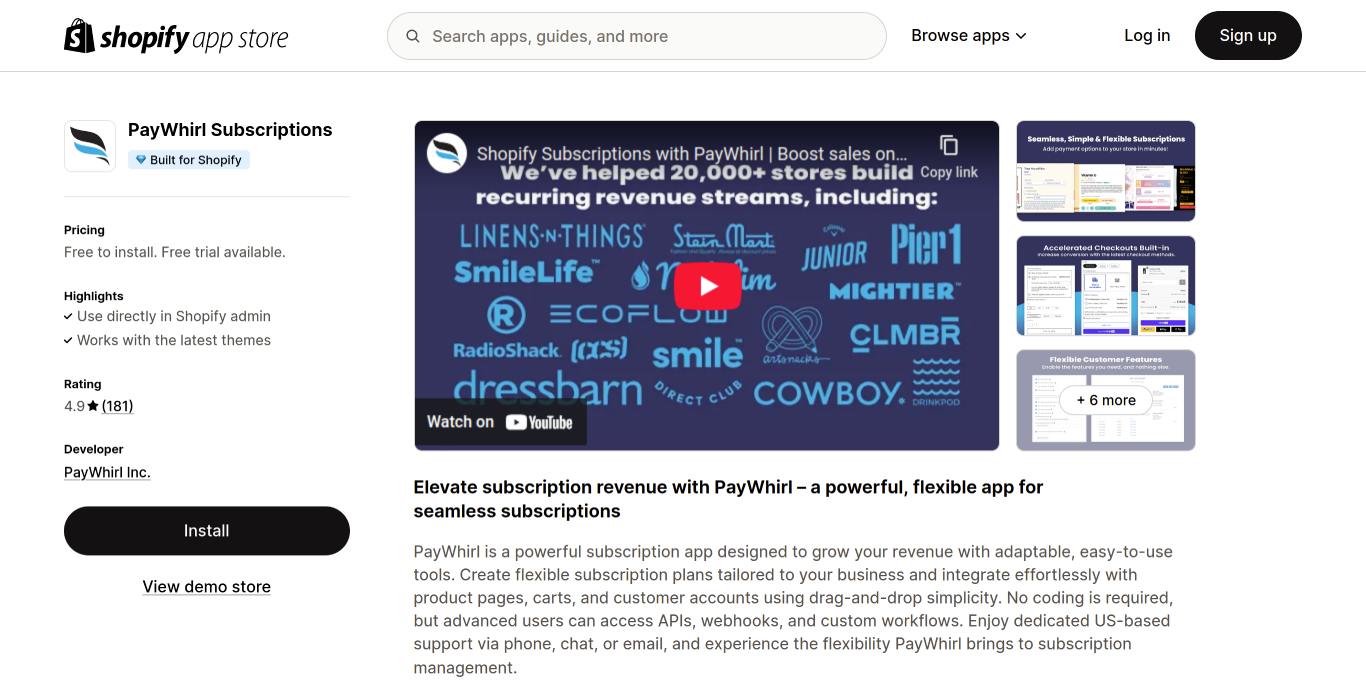
Task: Focus the search apps input field
Action: [x=637, y=36]
